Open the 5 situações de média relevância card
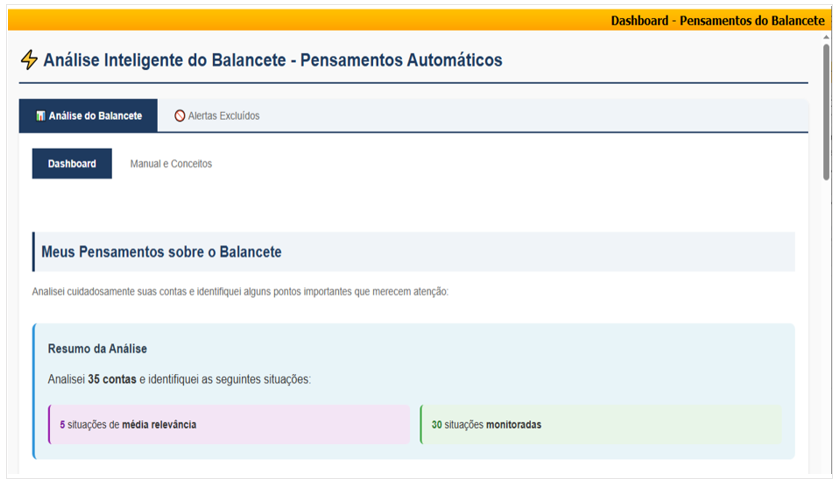Image resolution: width=836 pixels, height=486 pixels. (229, 424)
